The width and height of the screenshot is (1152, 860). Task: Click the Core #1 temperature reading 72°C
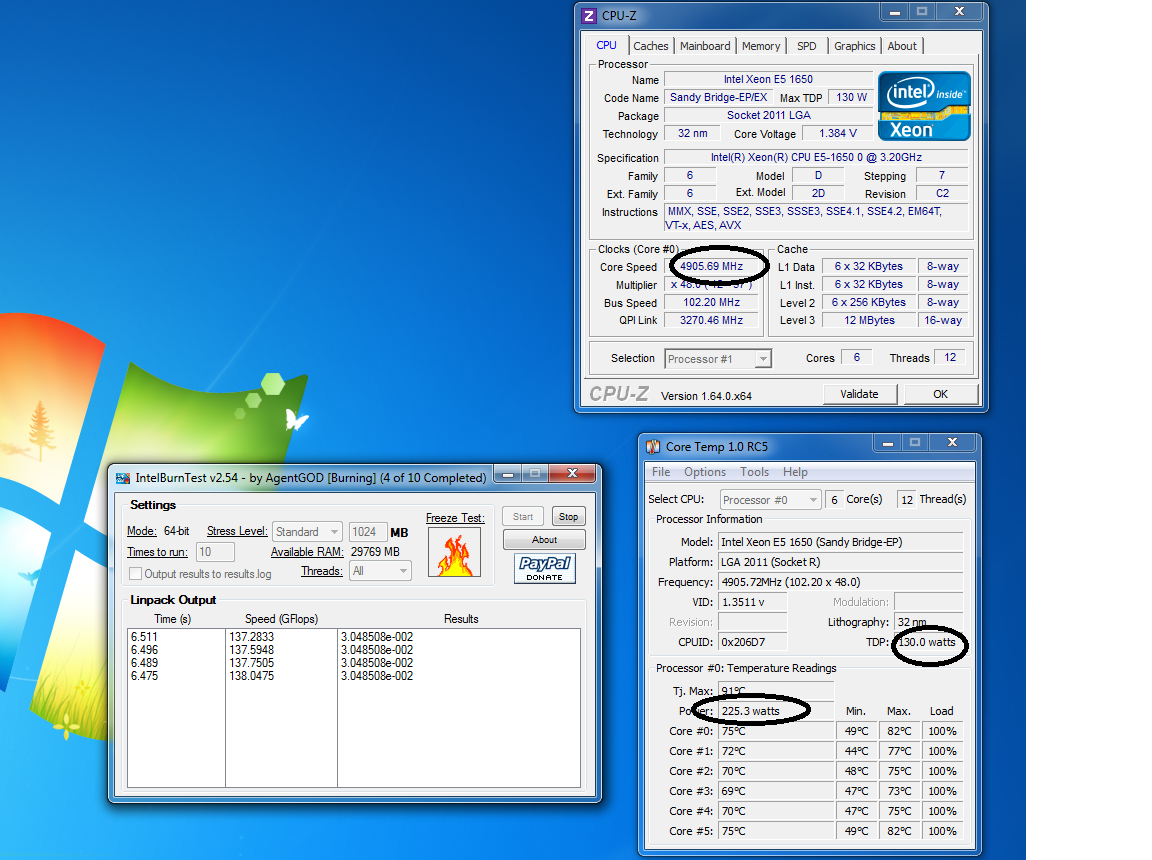777,751
